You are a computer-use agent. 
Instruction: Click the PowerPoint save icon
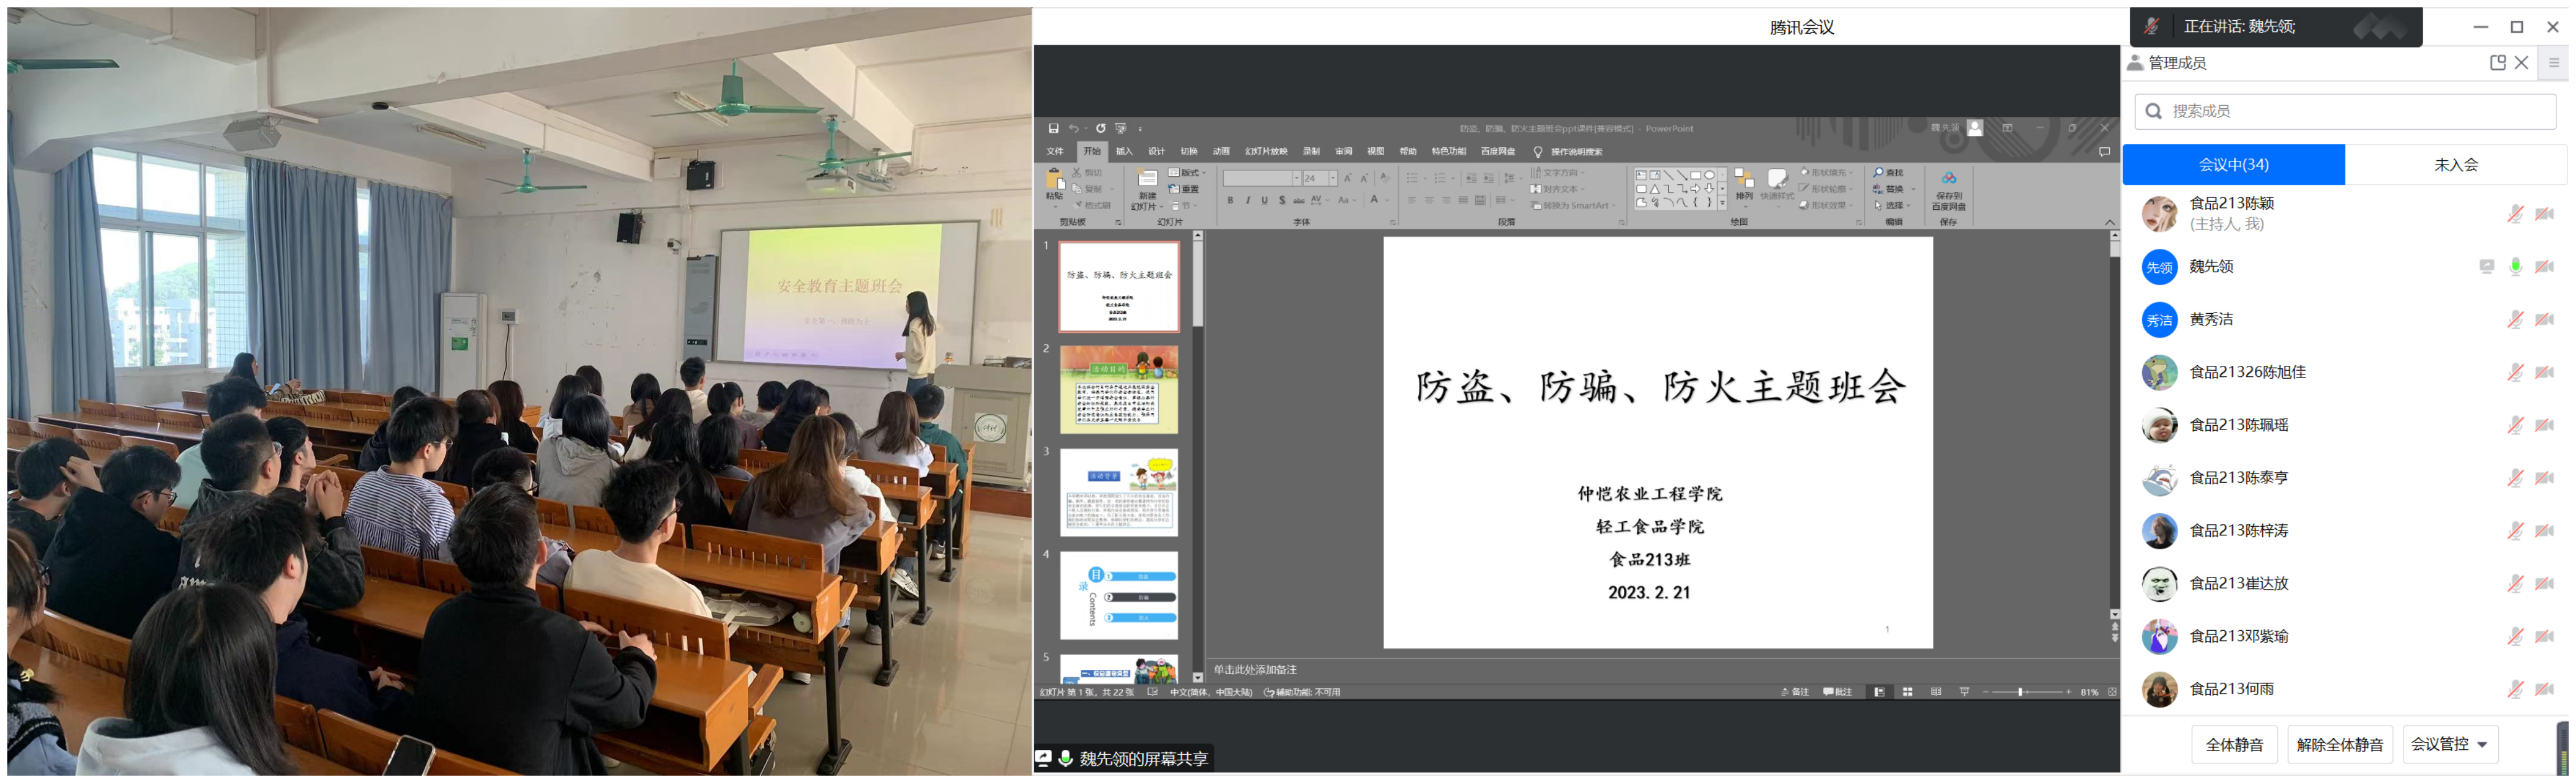point(1053,128)
